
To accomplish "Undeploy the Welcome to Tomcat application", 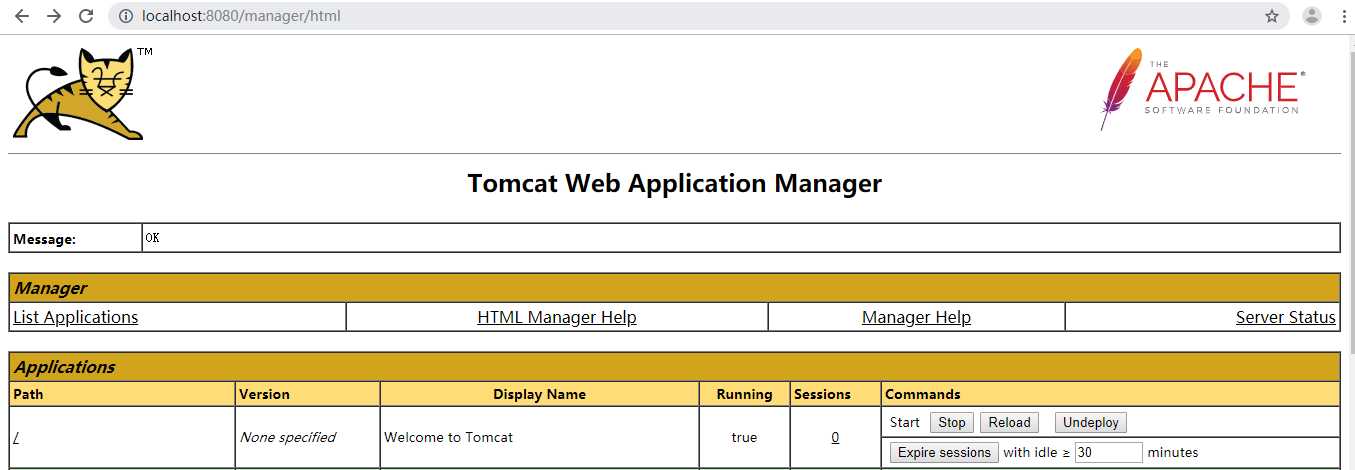I will 1091,423.
